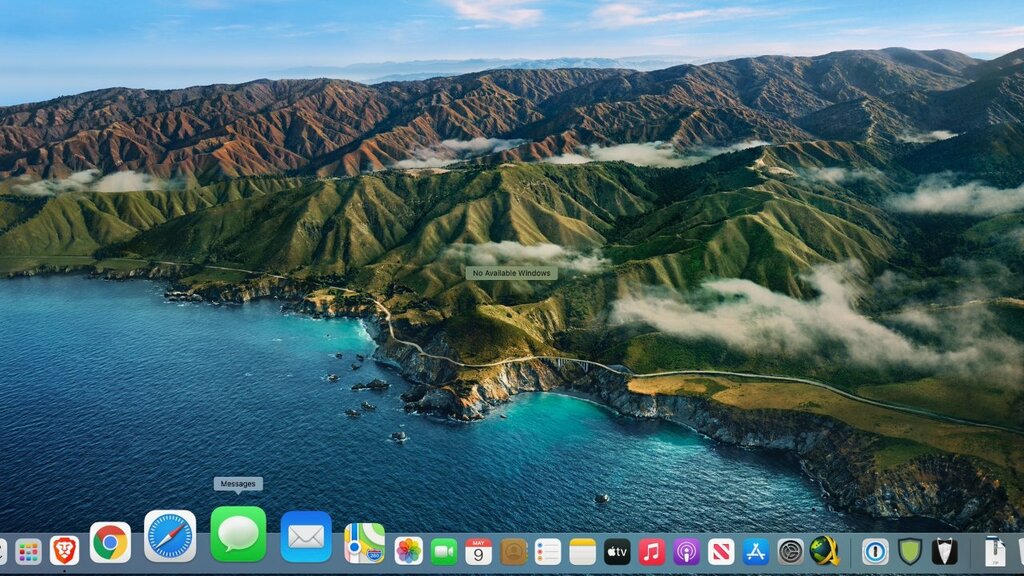Open the 1Password app icon

click(875, 551)
